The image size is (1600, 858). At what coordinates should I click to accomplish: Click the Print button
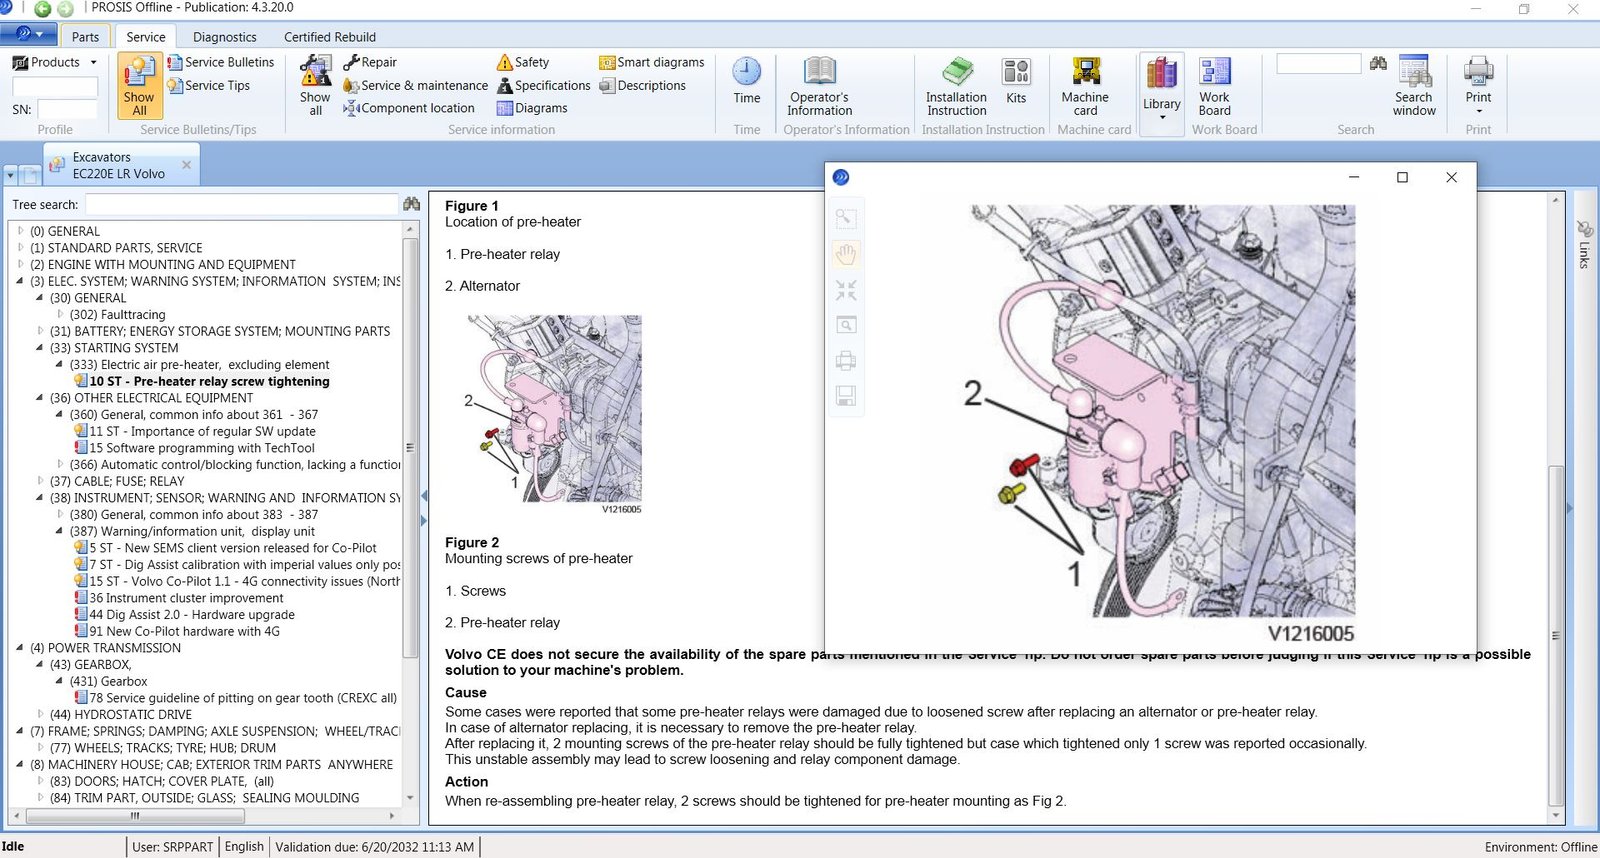pyautogui.click(x=1478, y=86)
